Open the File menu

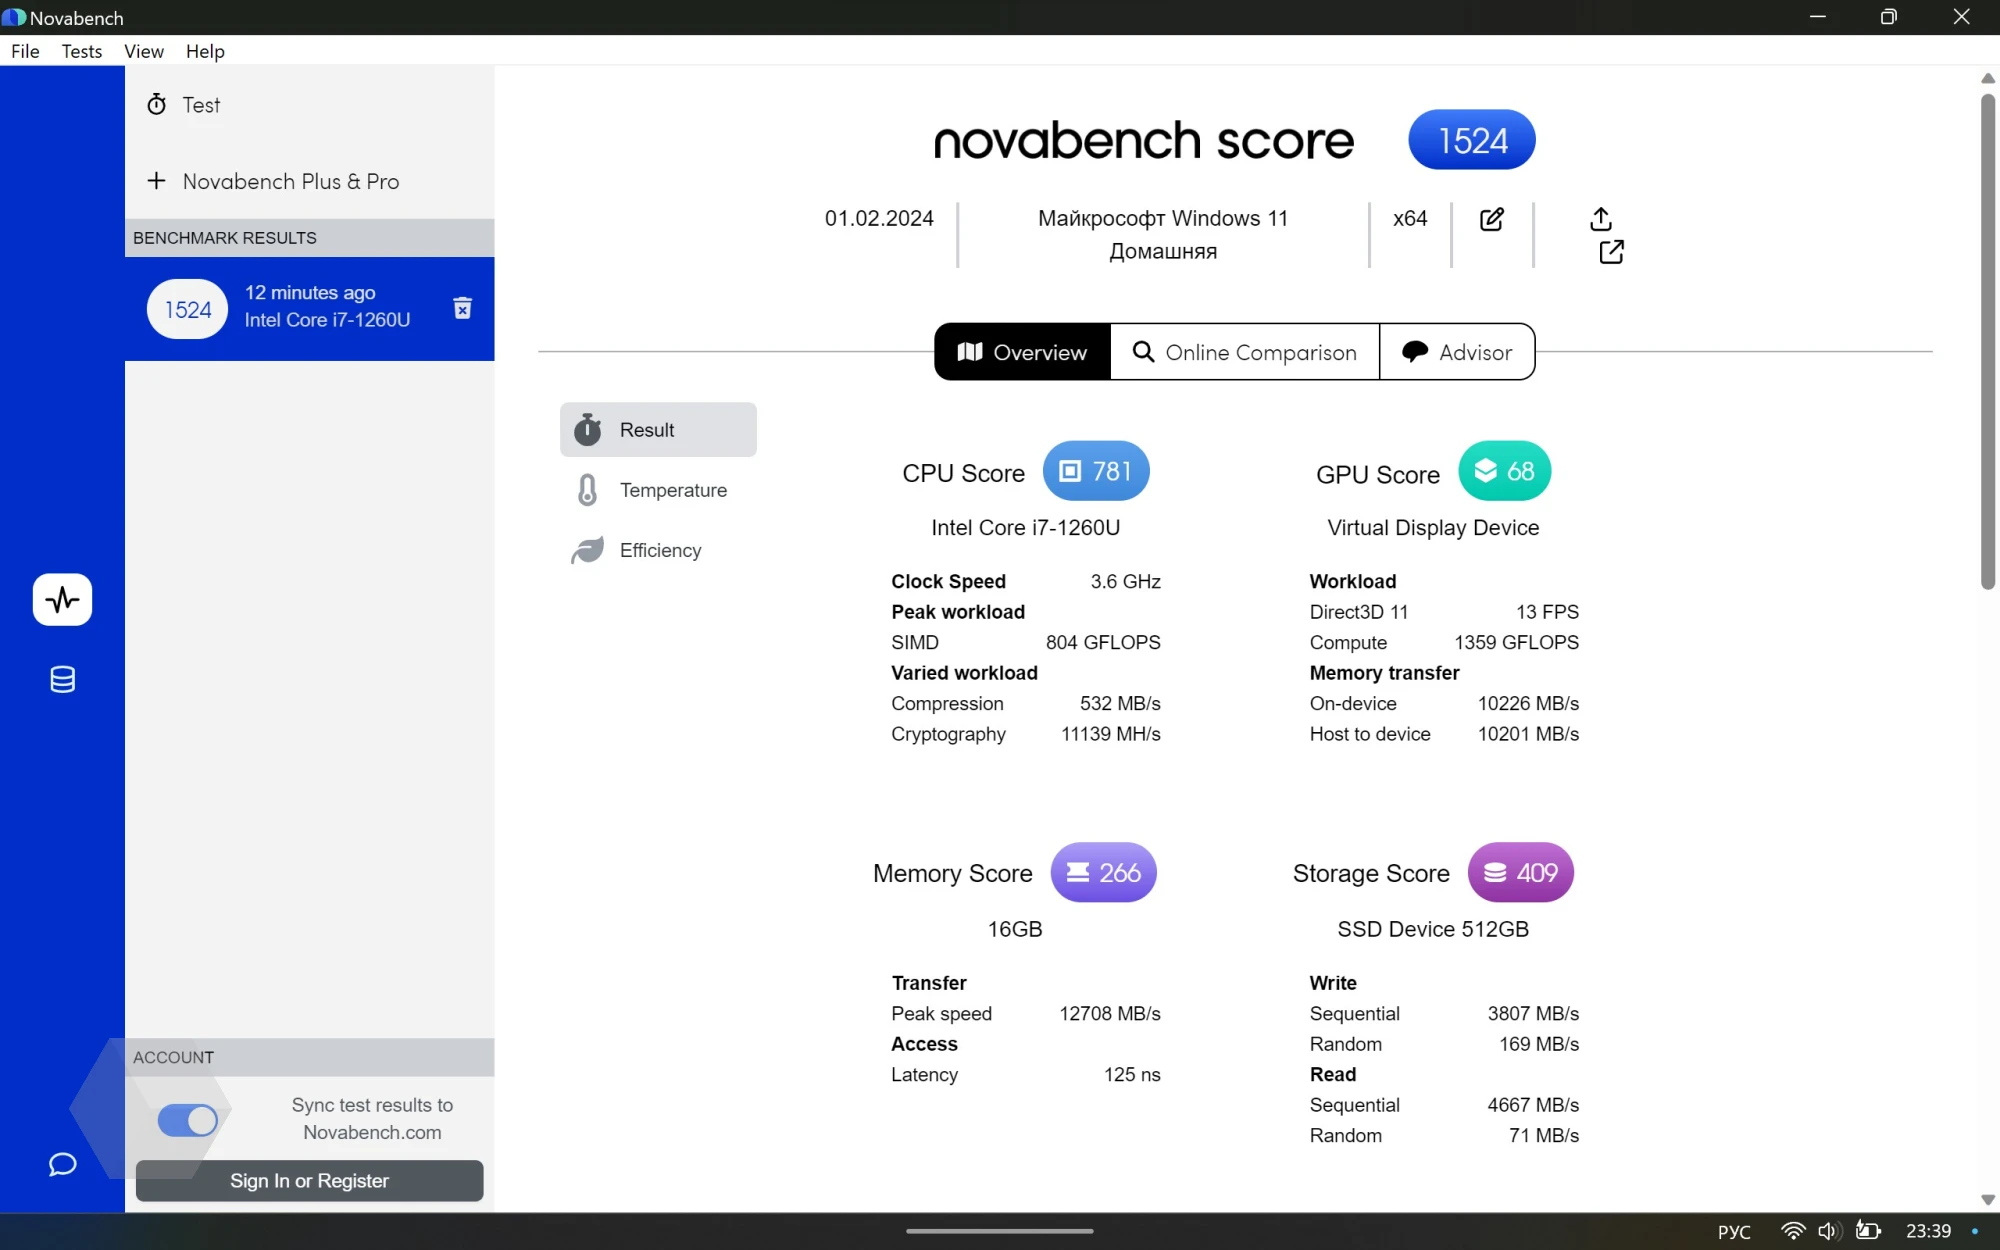click(25, 51)
